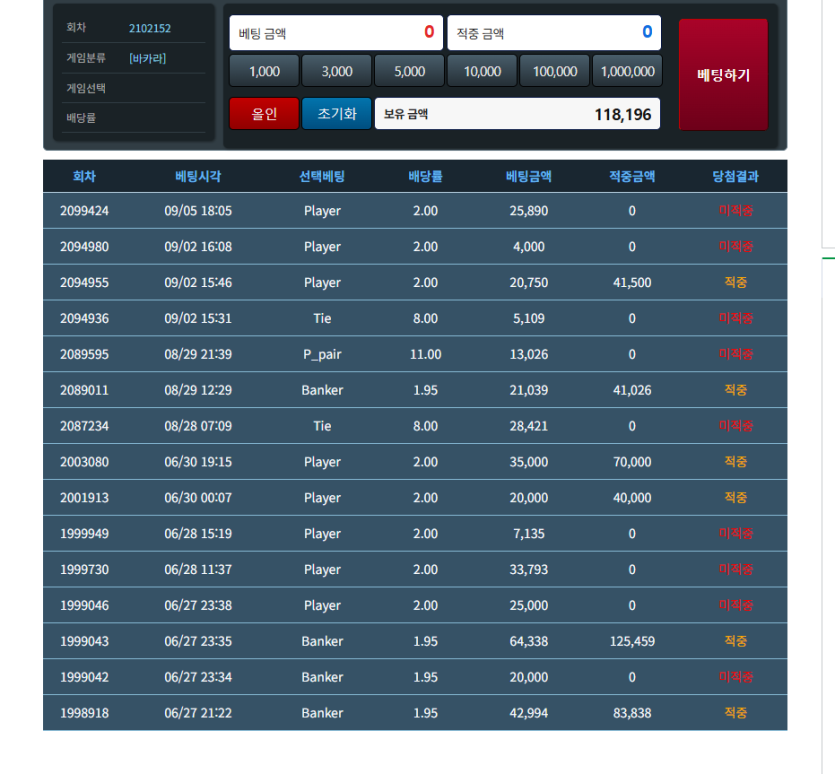835x774 pixels.
Task: Click the 7,135 bet amount cell
Action: click(x=529, y=534)
